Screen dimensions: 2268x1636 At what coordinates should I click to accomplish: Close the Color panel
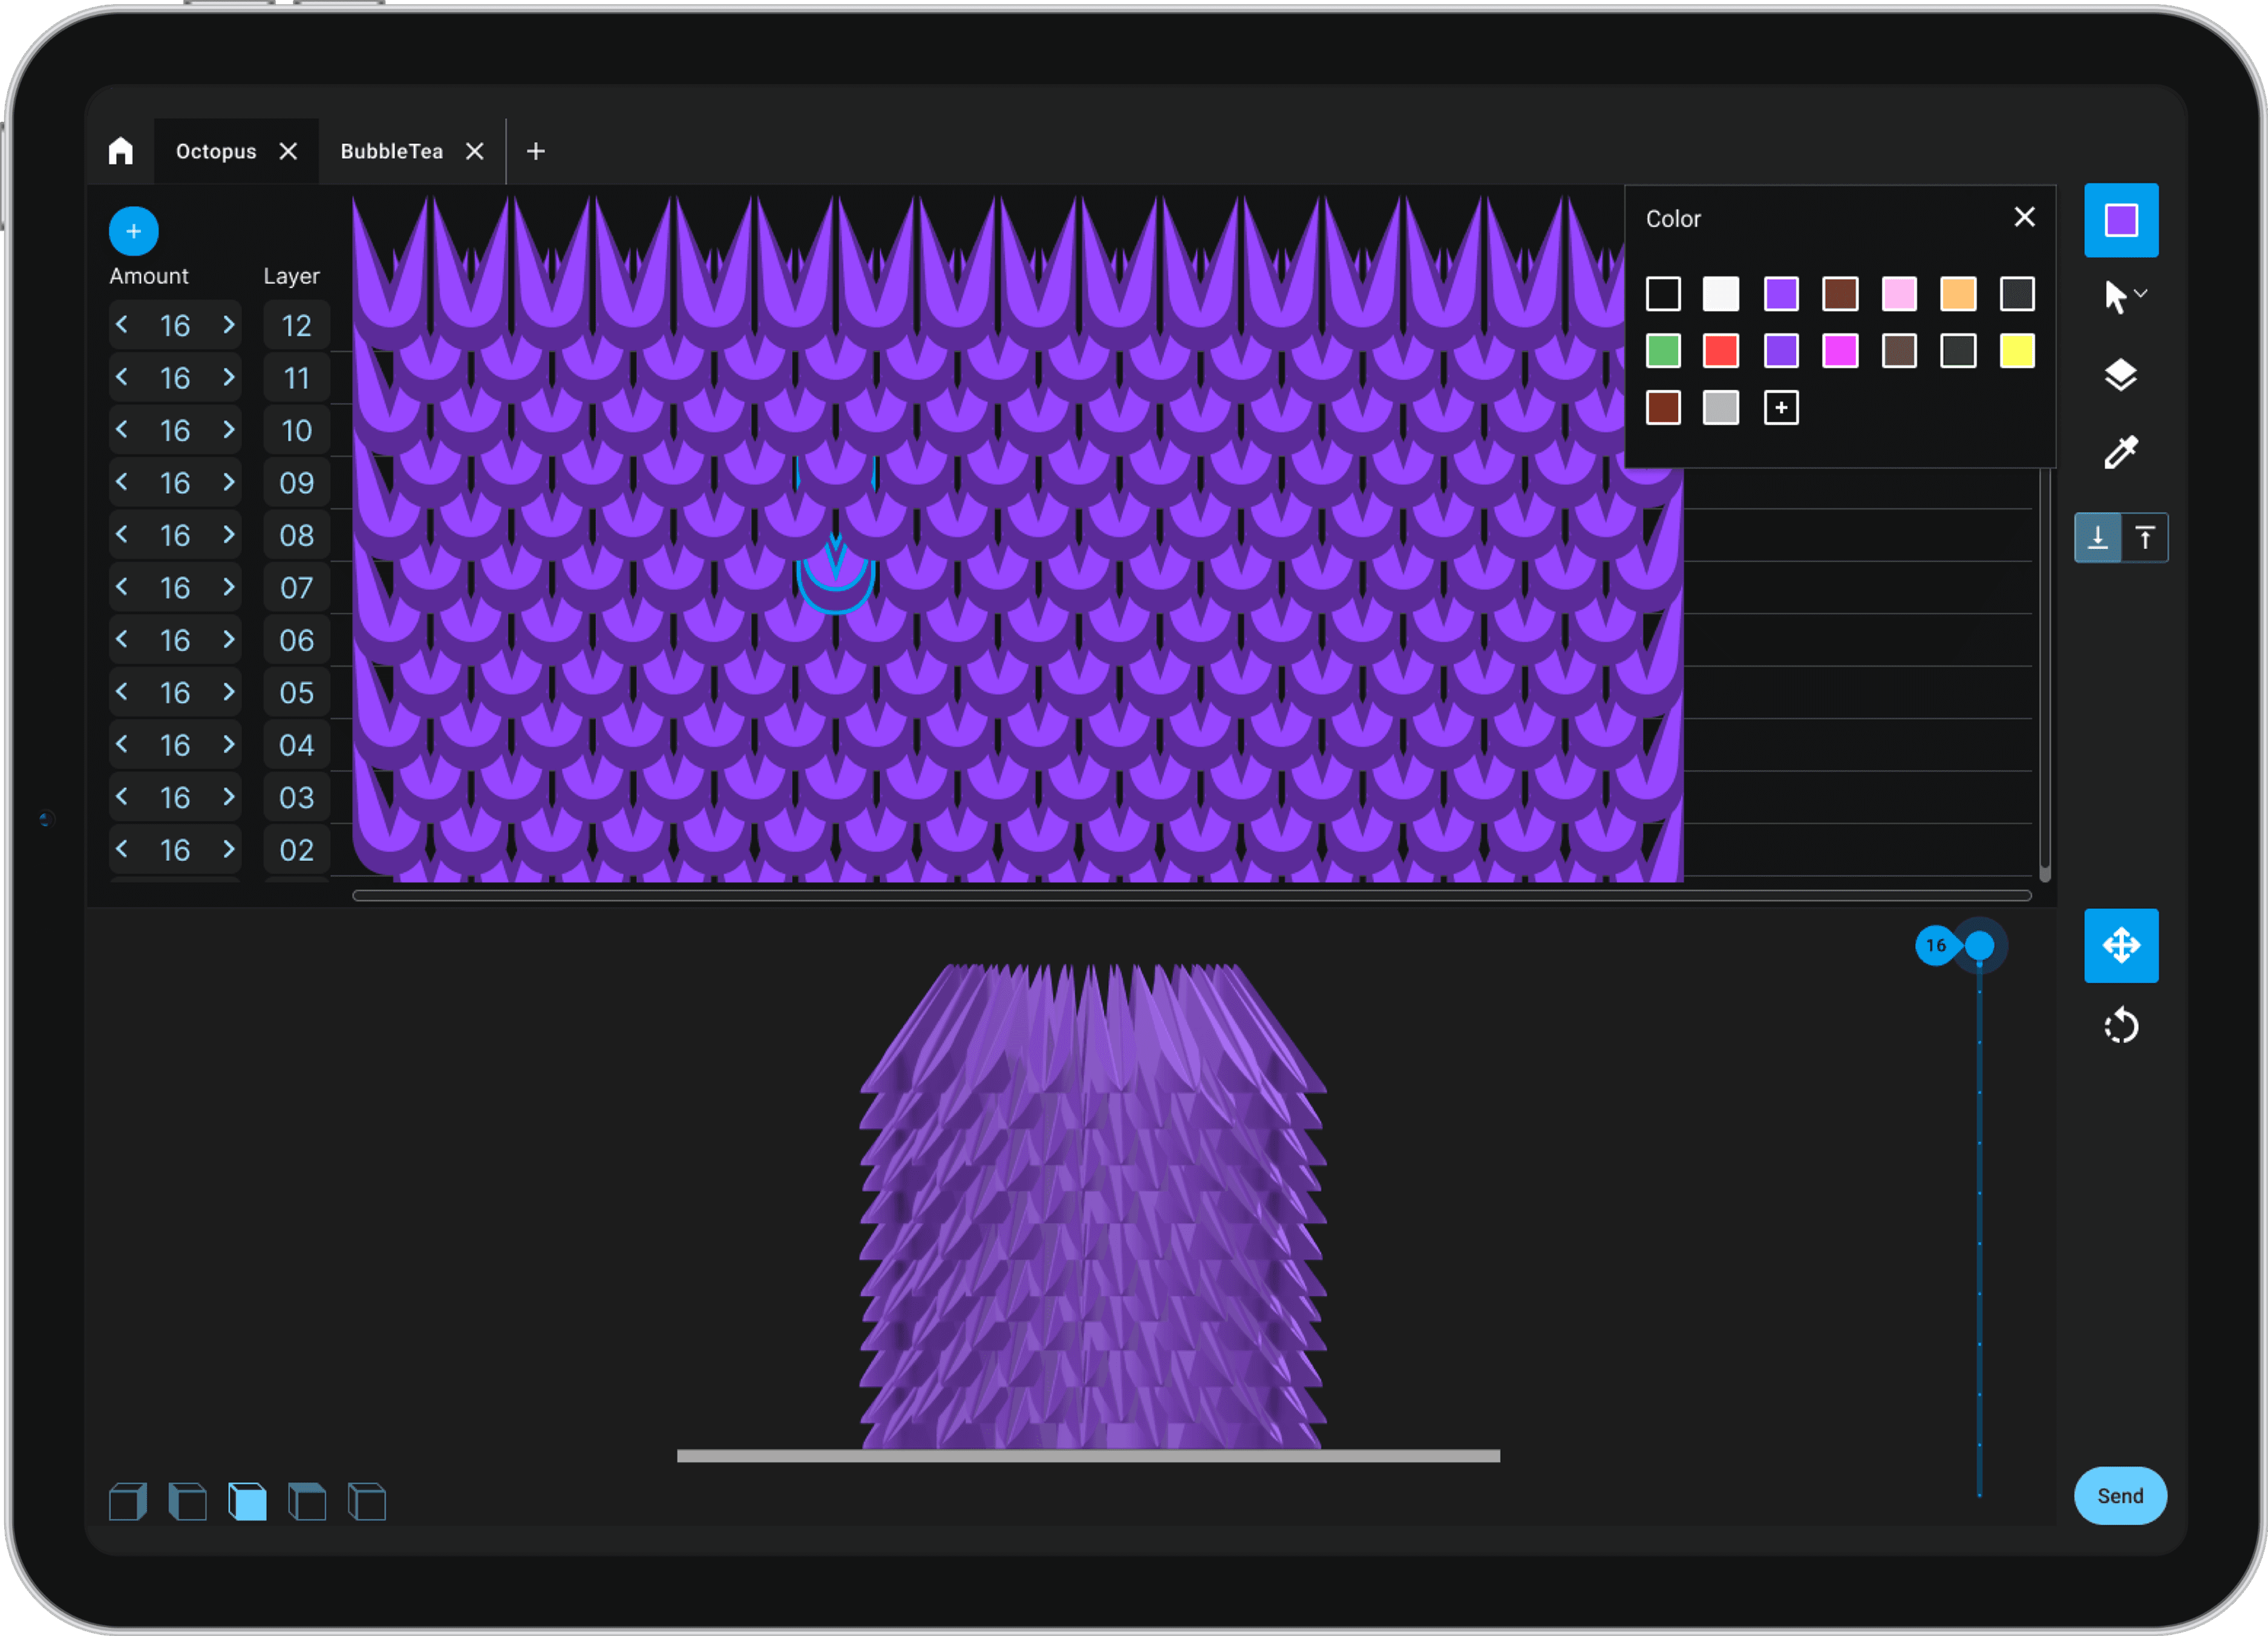click(2024, 217)
